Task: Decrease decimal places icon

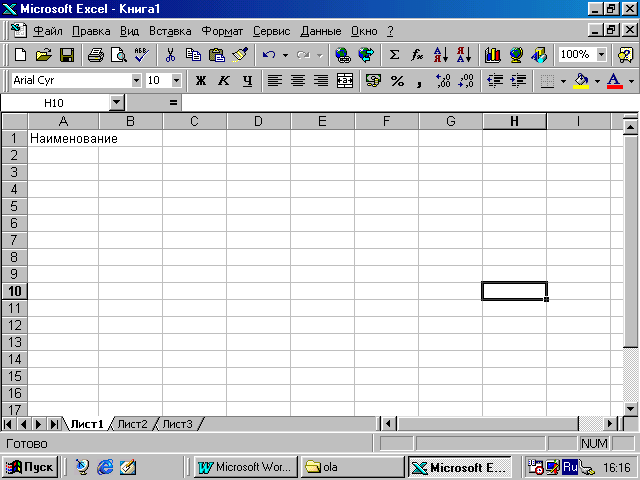Action: click(466, 80)
